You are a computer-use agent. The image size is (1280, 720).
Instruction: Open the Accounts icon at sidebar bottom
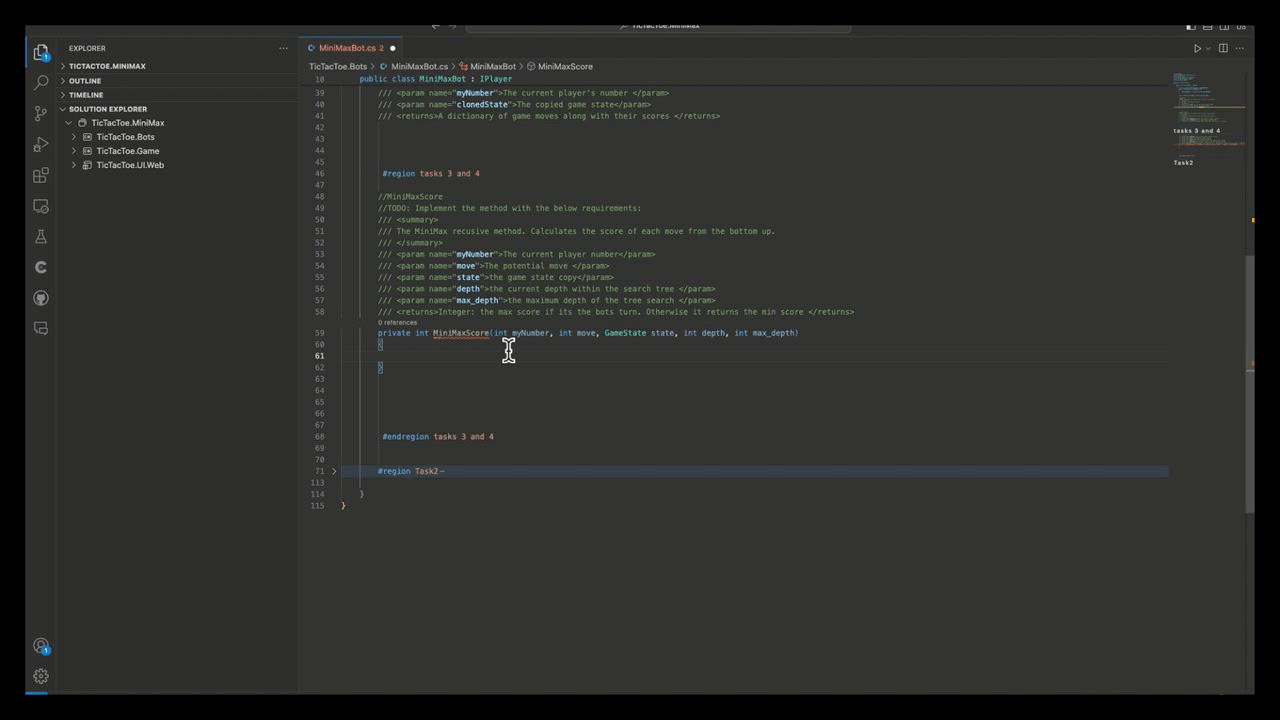click(x=40, y=646)
